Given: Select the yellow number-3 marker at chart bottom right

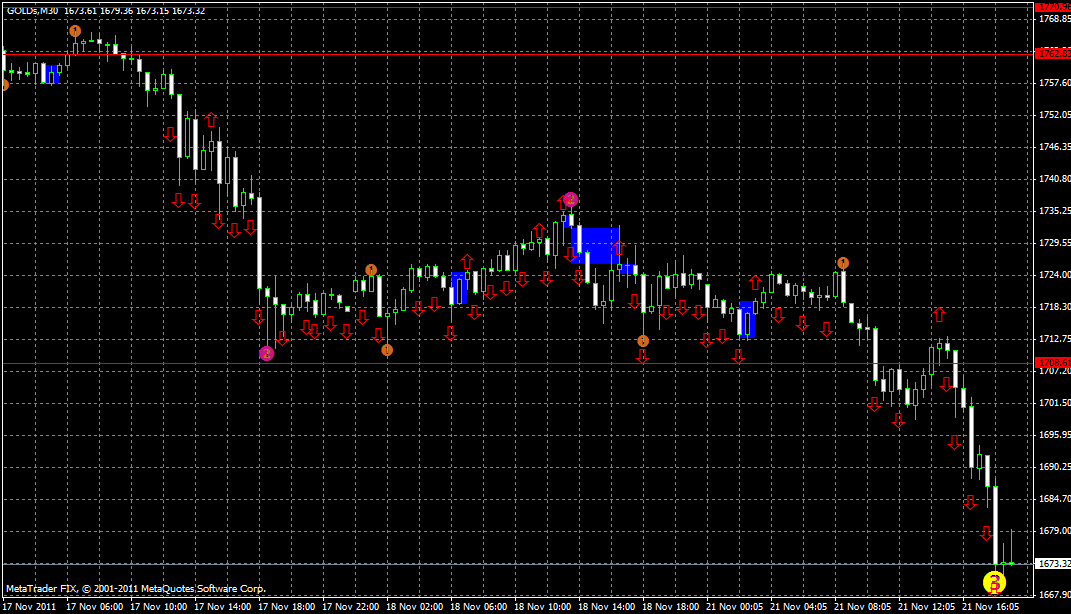Looking at the screenshot, I should pos(993,581).
